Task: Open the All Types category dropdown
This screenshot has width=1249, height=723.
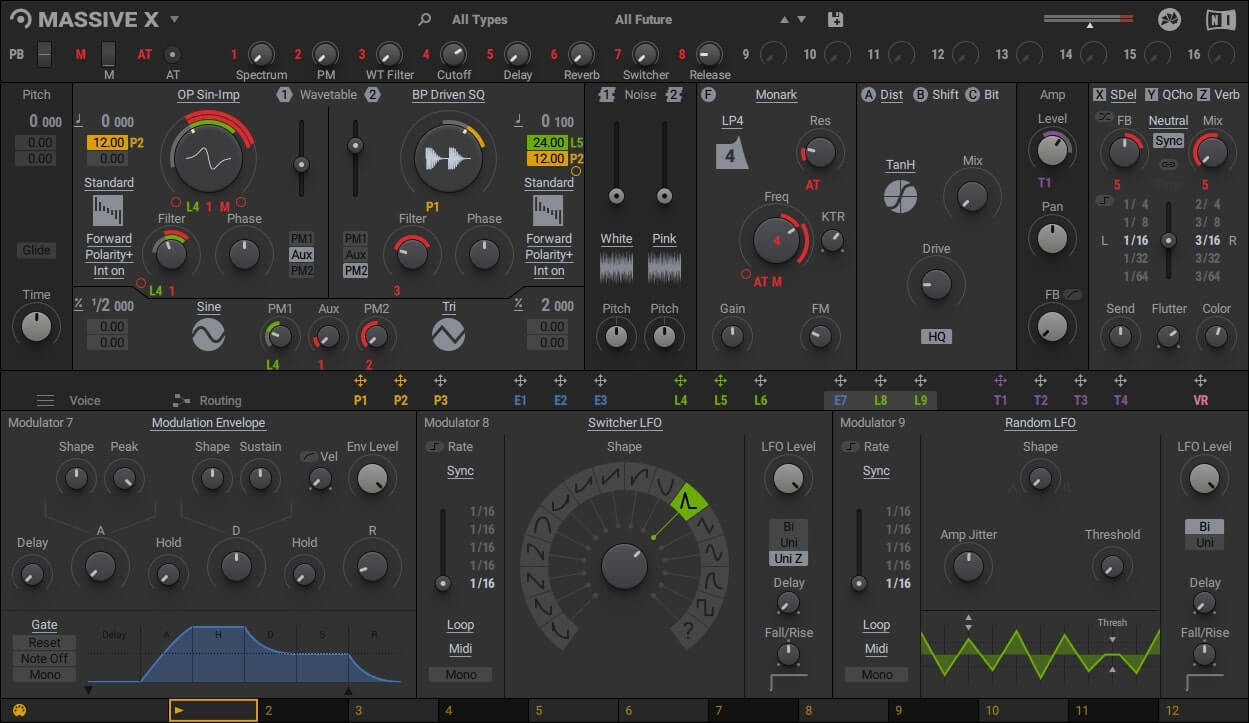Action: 480,19
